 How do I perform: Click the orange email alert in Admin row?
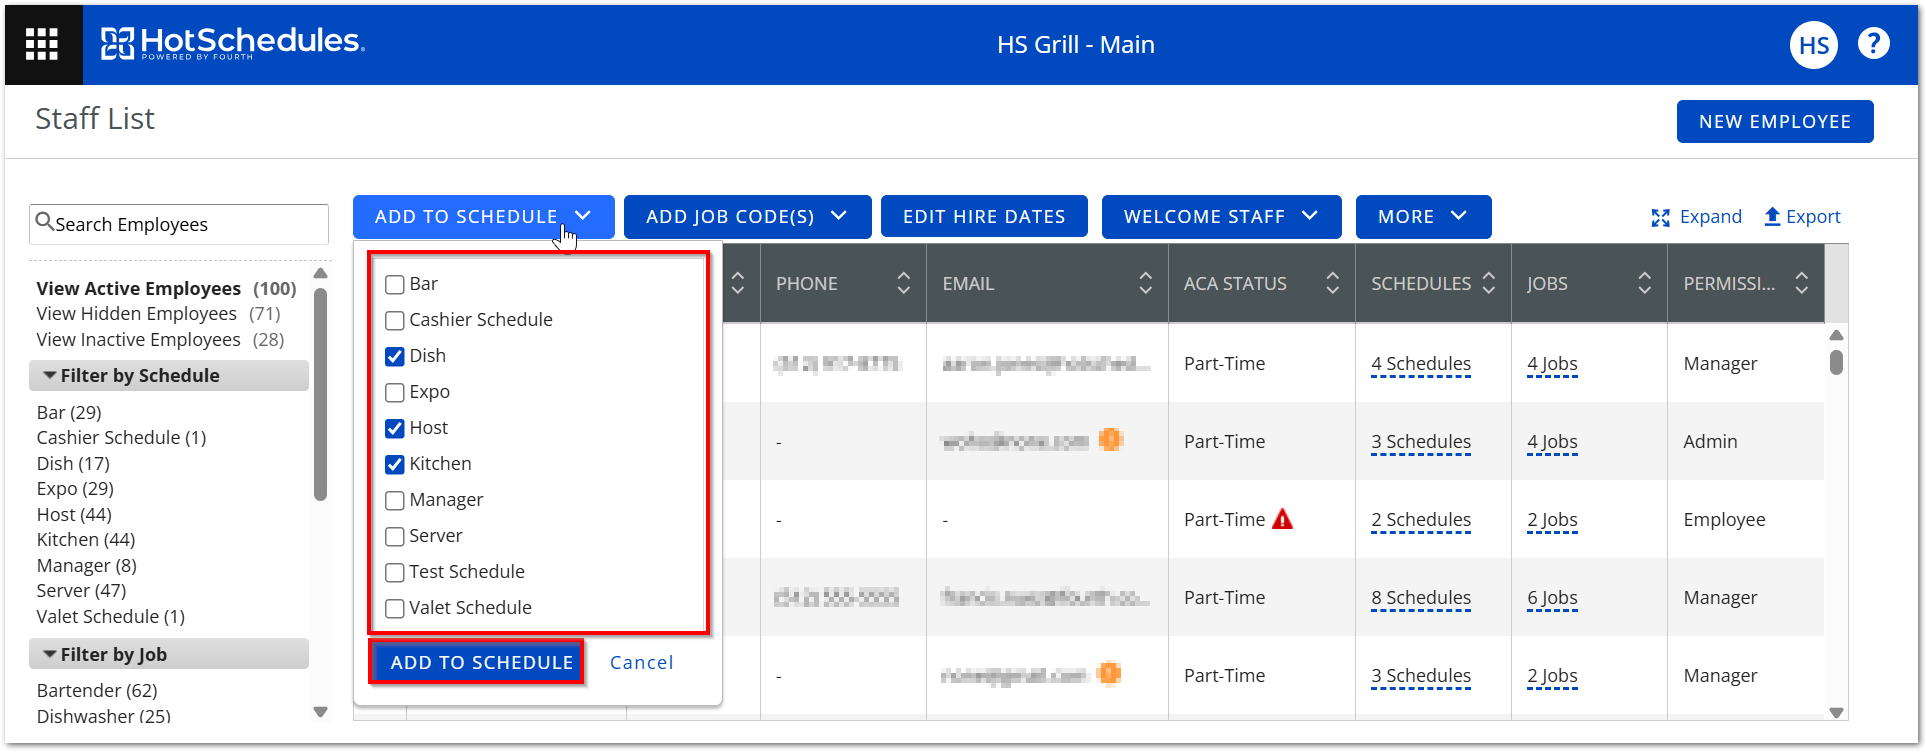click(x=1110, y=439)
